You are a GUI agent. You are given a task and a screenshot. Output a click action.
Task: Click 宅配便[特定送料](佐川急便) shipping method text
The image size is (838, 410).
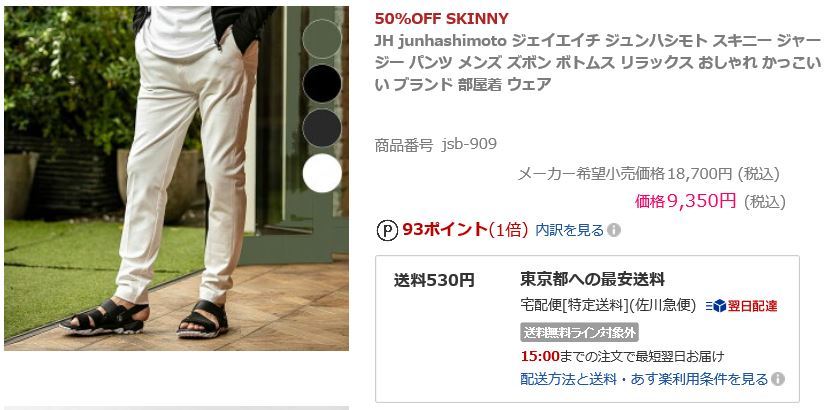point(608,306)
